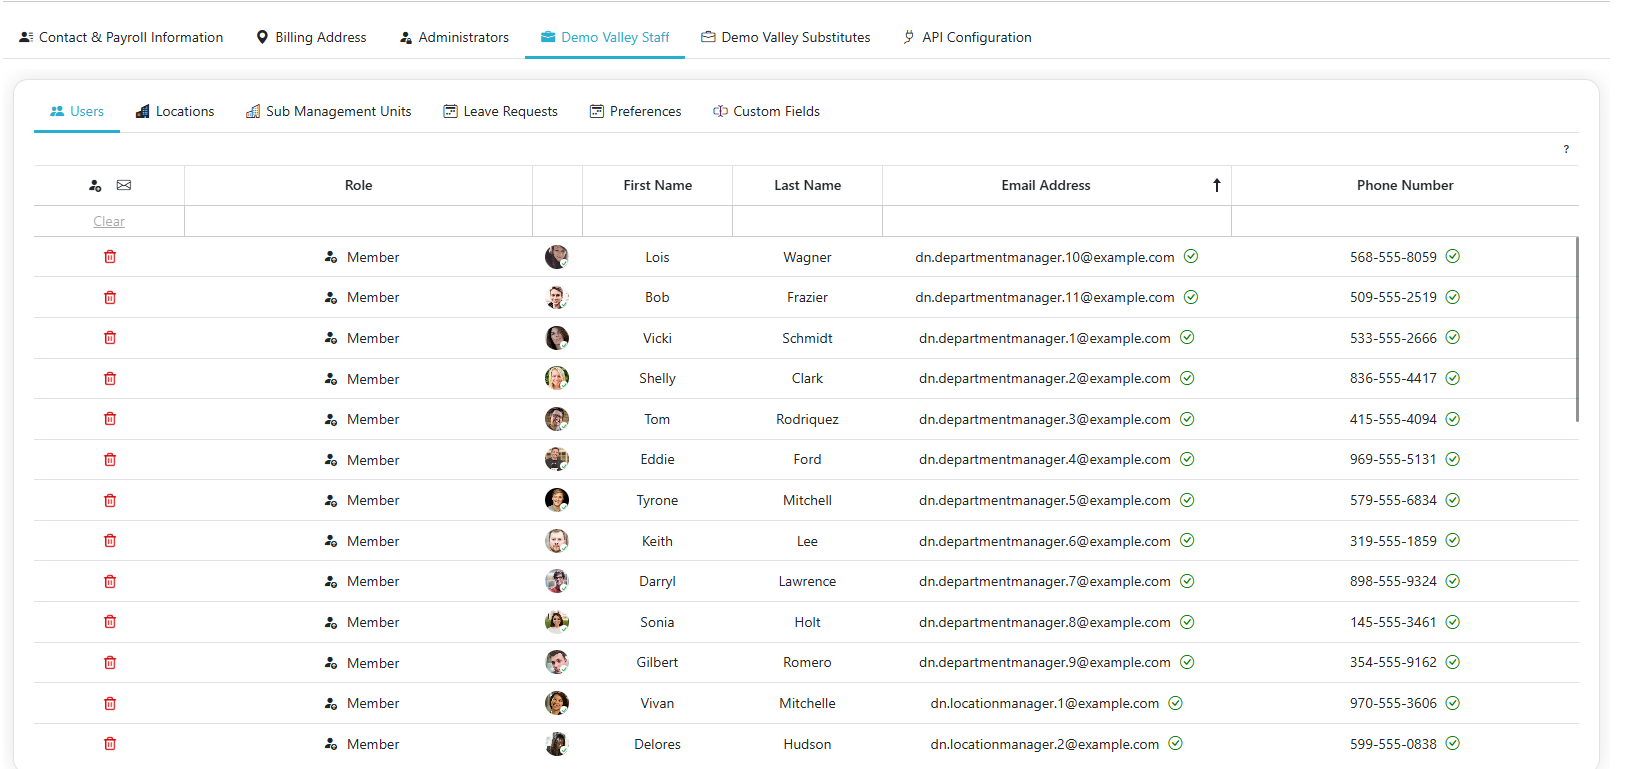Go to Leave Requests tab
The image size is (1627, 769).
pyautogui.click(x=500, y=111)
